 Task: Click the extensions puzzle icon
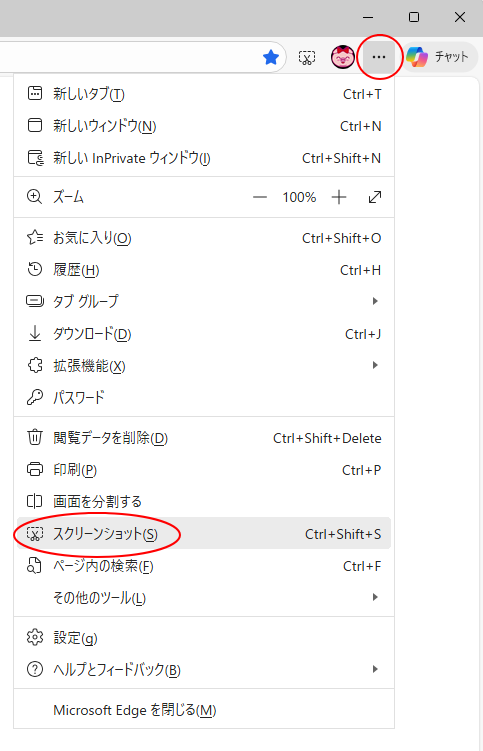[35, 365]
